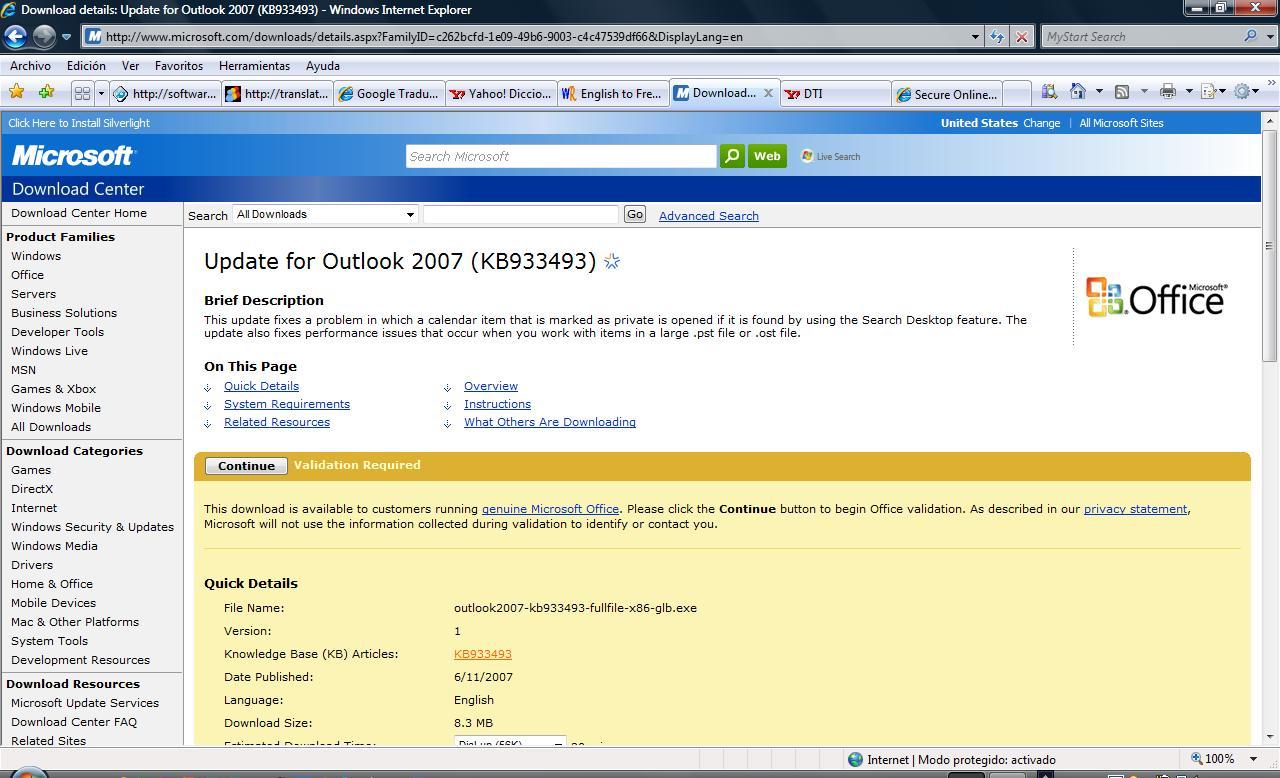Click the Add to Favorites icon

[x=46, y=92]
